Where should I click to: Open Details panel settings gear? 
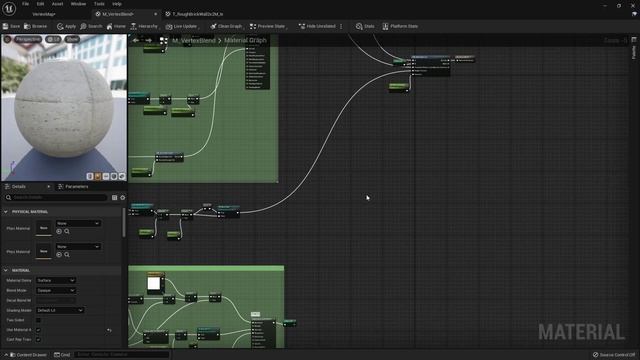pos(122,198)
